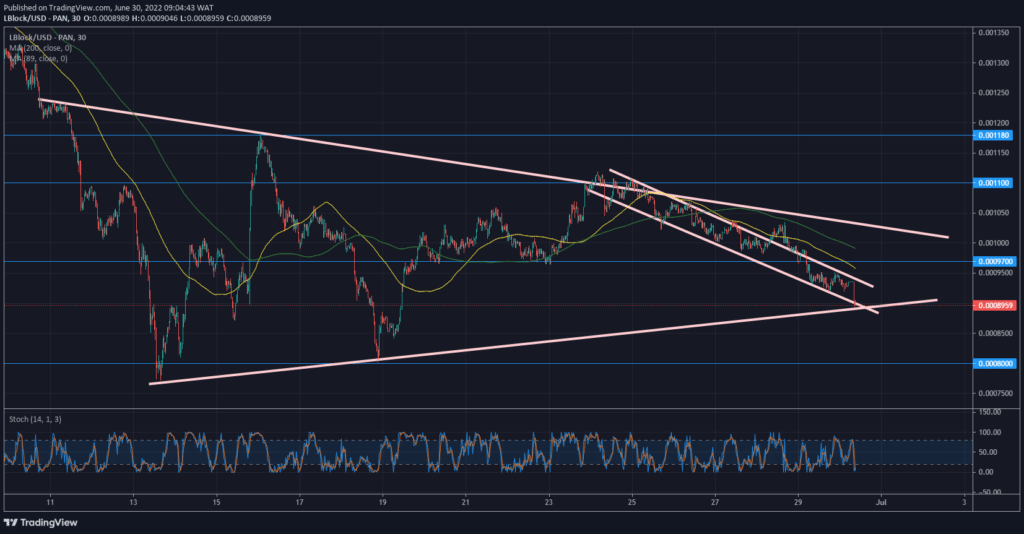The height and width of the screenshot is (534, 1024).
Task: Click date label 19 on time axis
Action: pyautogui.click(x=382, y=502)
